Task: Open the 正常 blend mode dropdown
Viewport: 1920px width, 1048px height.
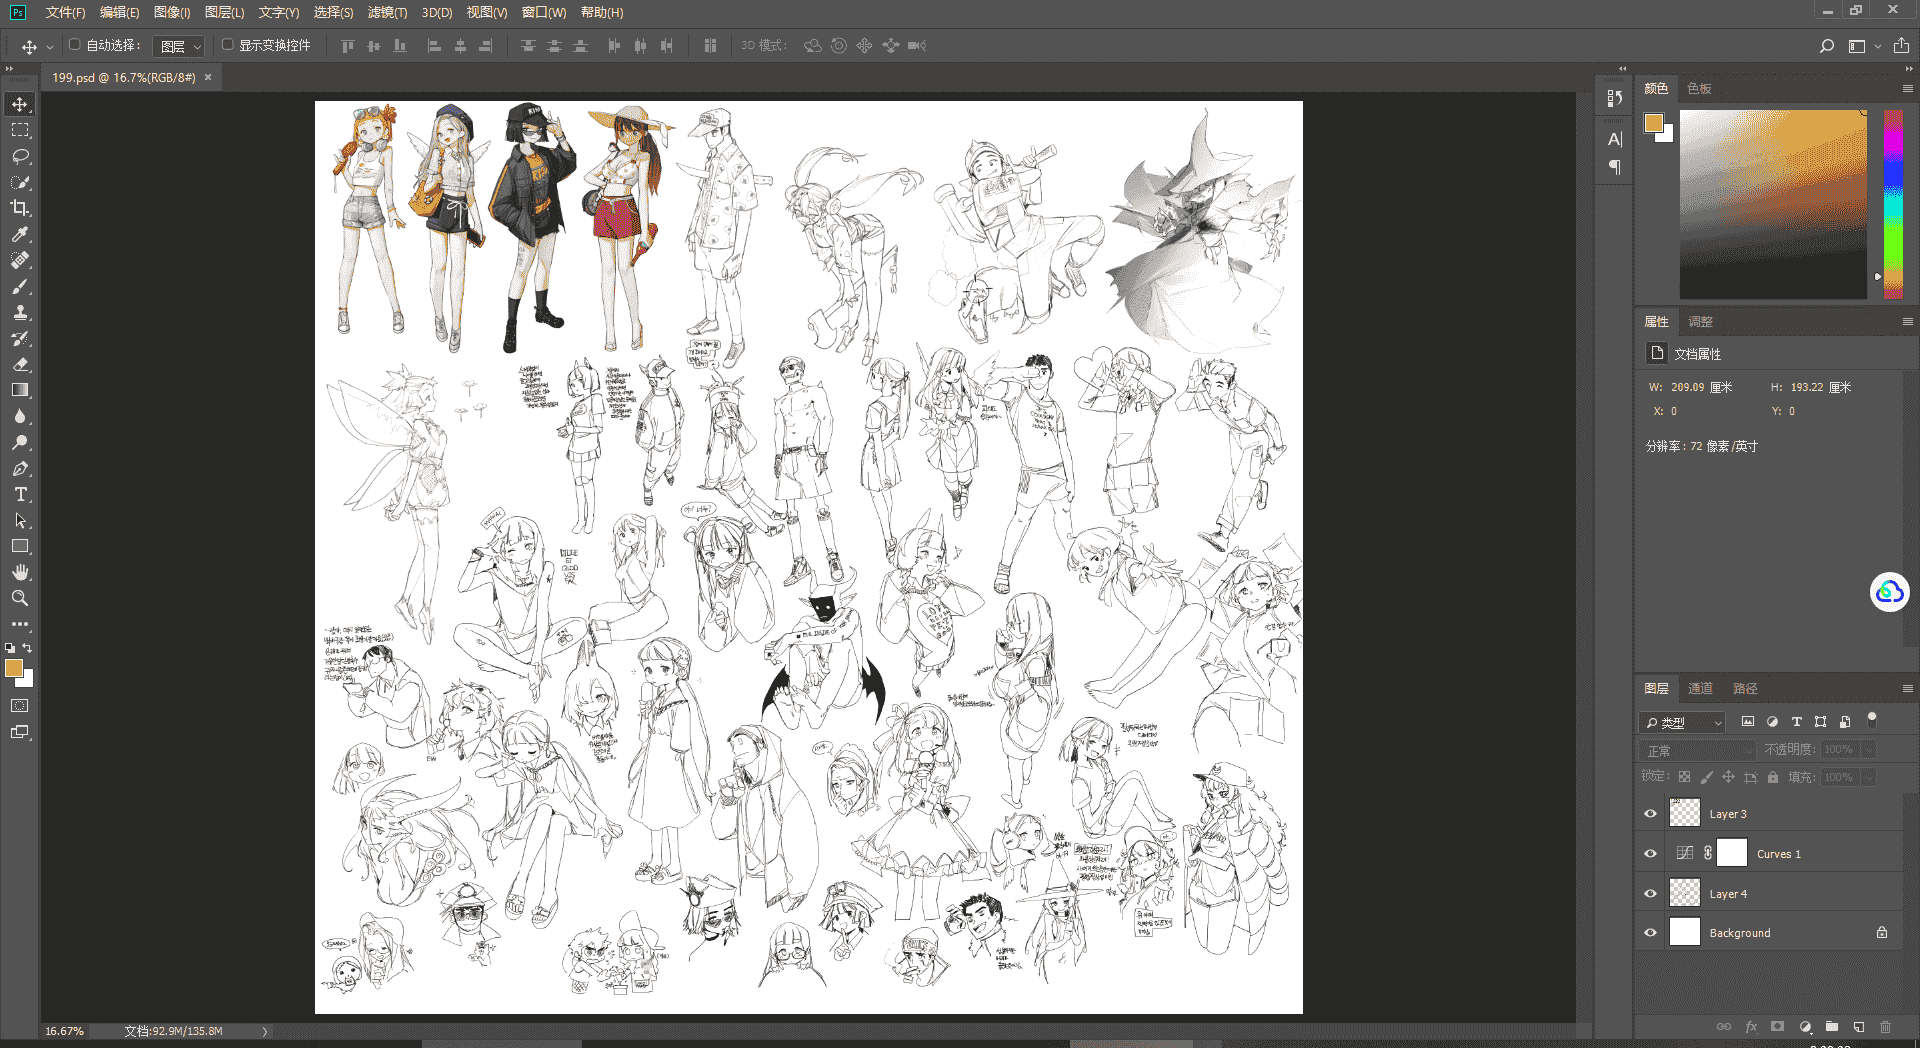Action: [x=1697, y=750]
